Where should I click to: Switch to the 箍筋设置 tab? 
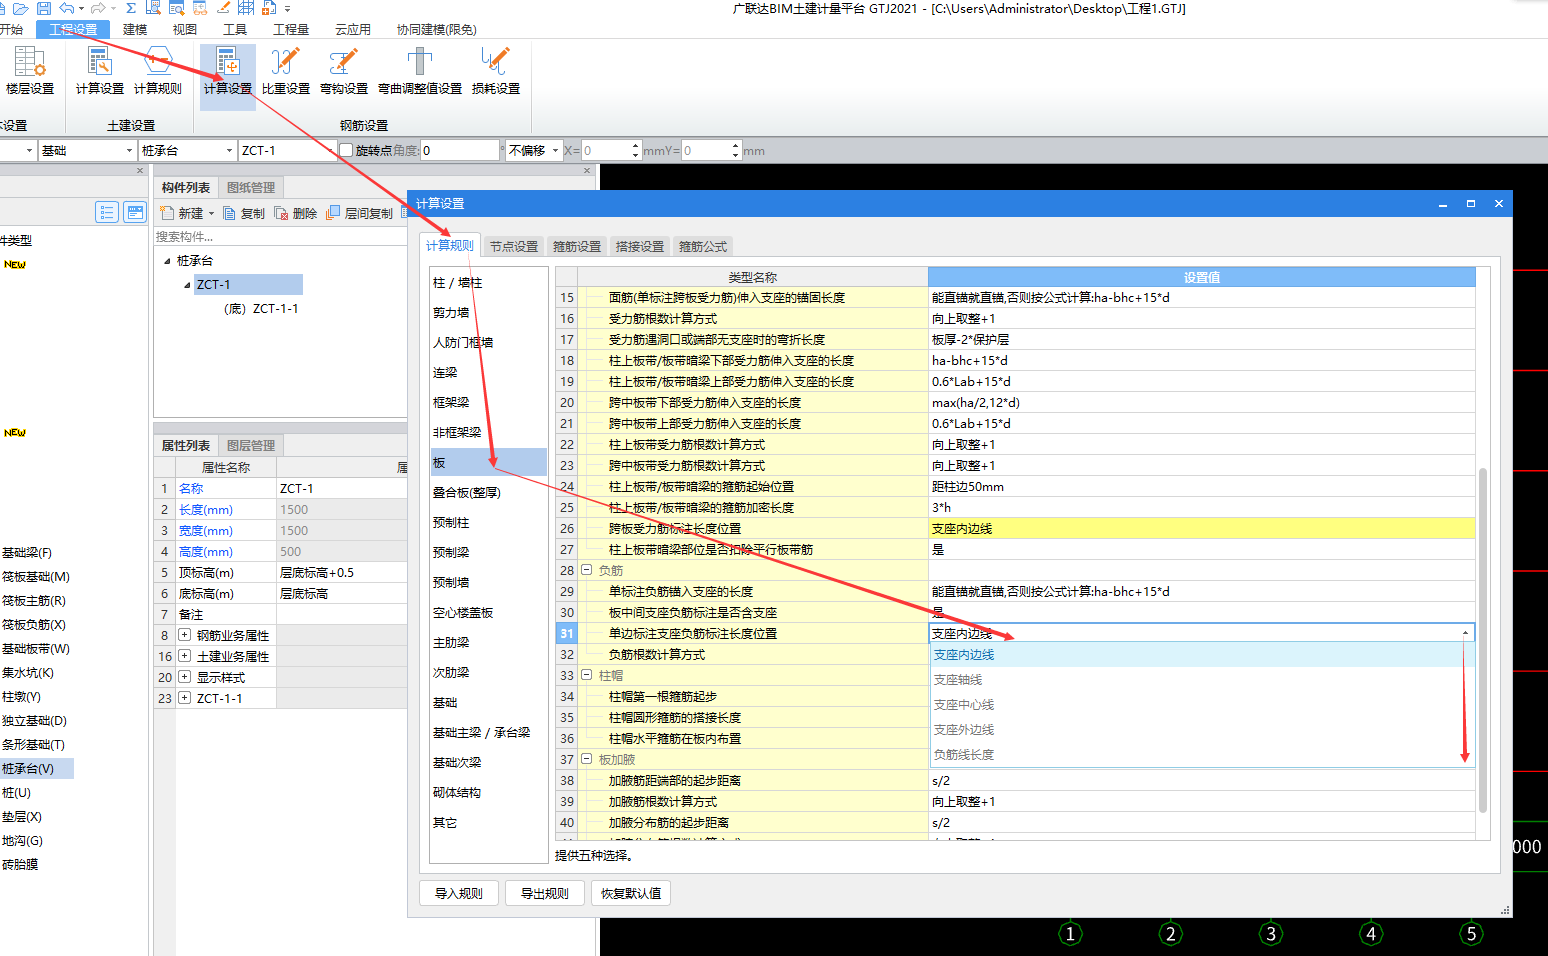coord(577,246)
